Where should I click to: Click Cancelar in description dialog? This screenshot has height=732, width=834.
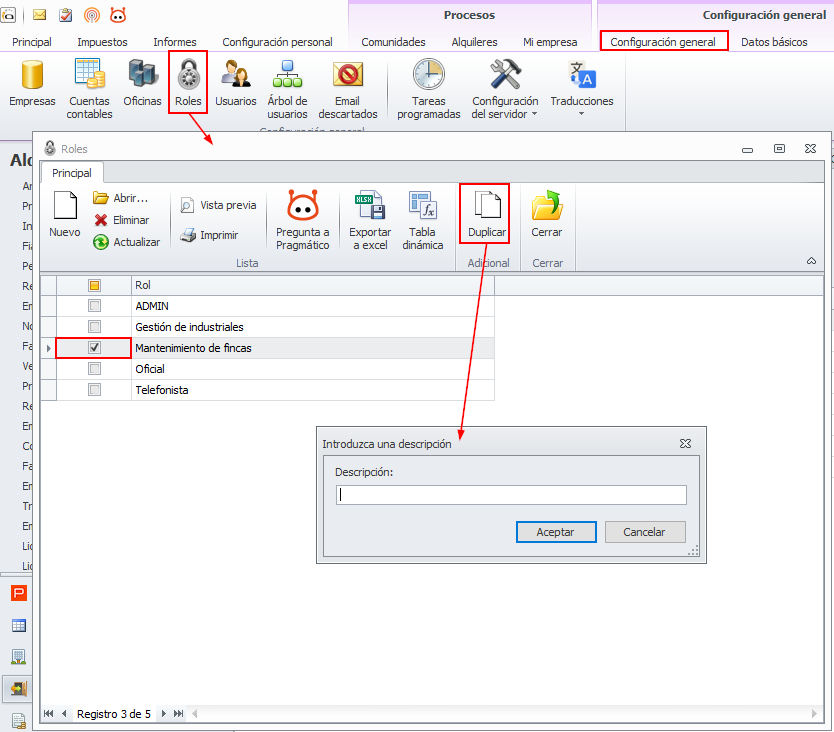click(645, 532)
